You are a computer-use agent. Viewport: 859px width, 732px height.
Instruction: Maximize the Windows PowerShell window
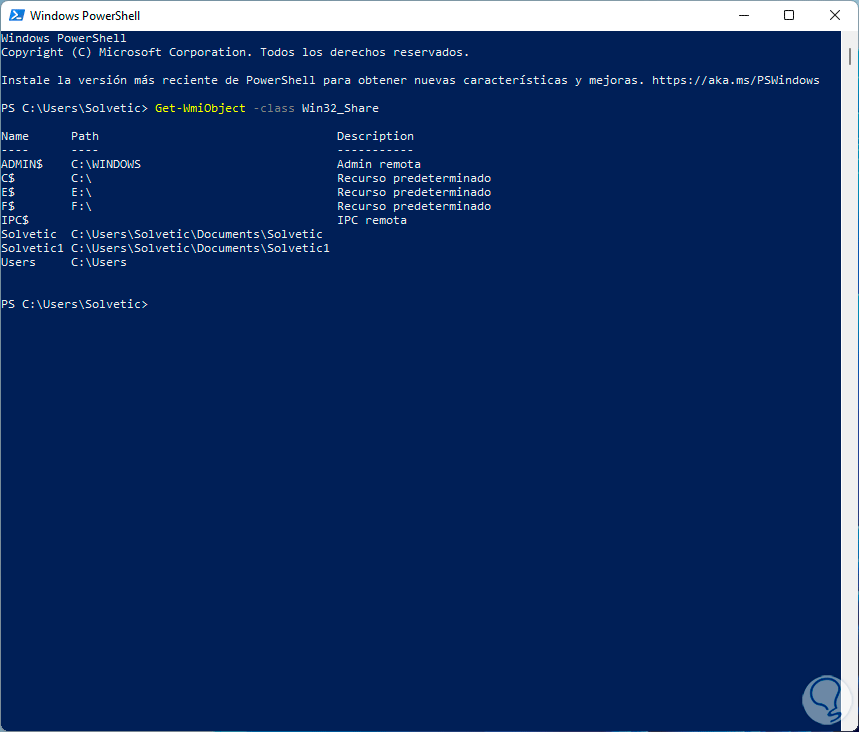(x=789, y=15)
